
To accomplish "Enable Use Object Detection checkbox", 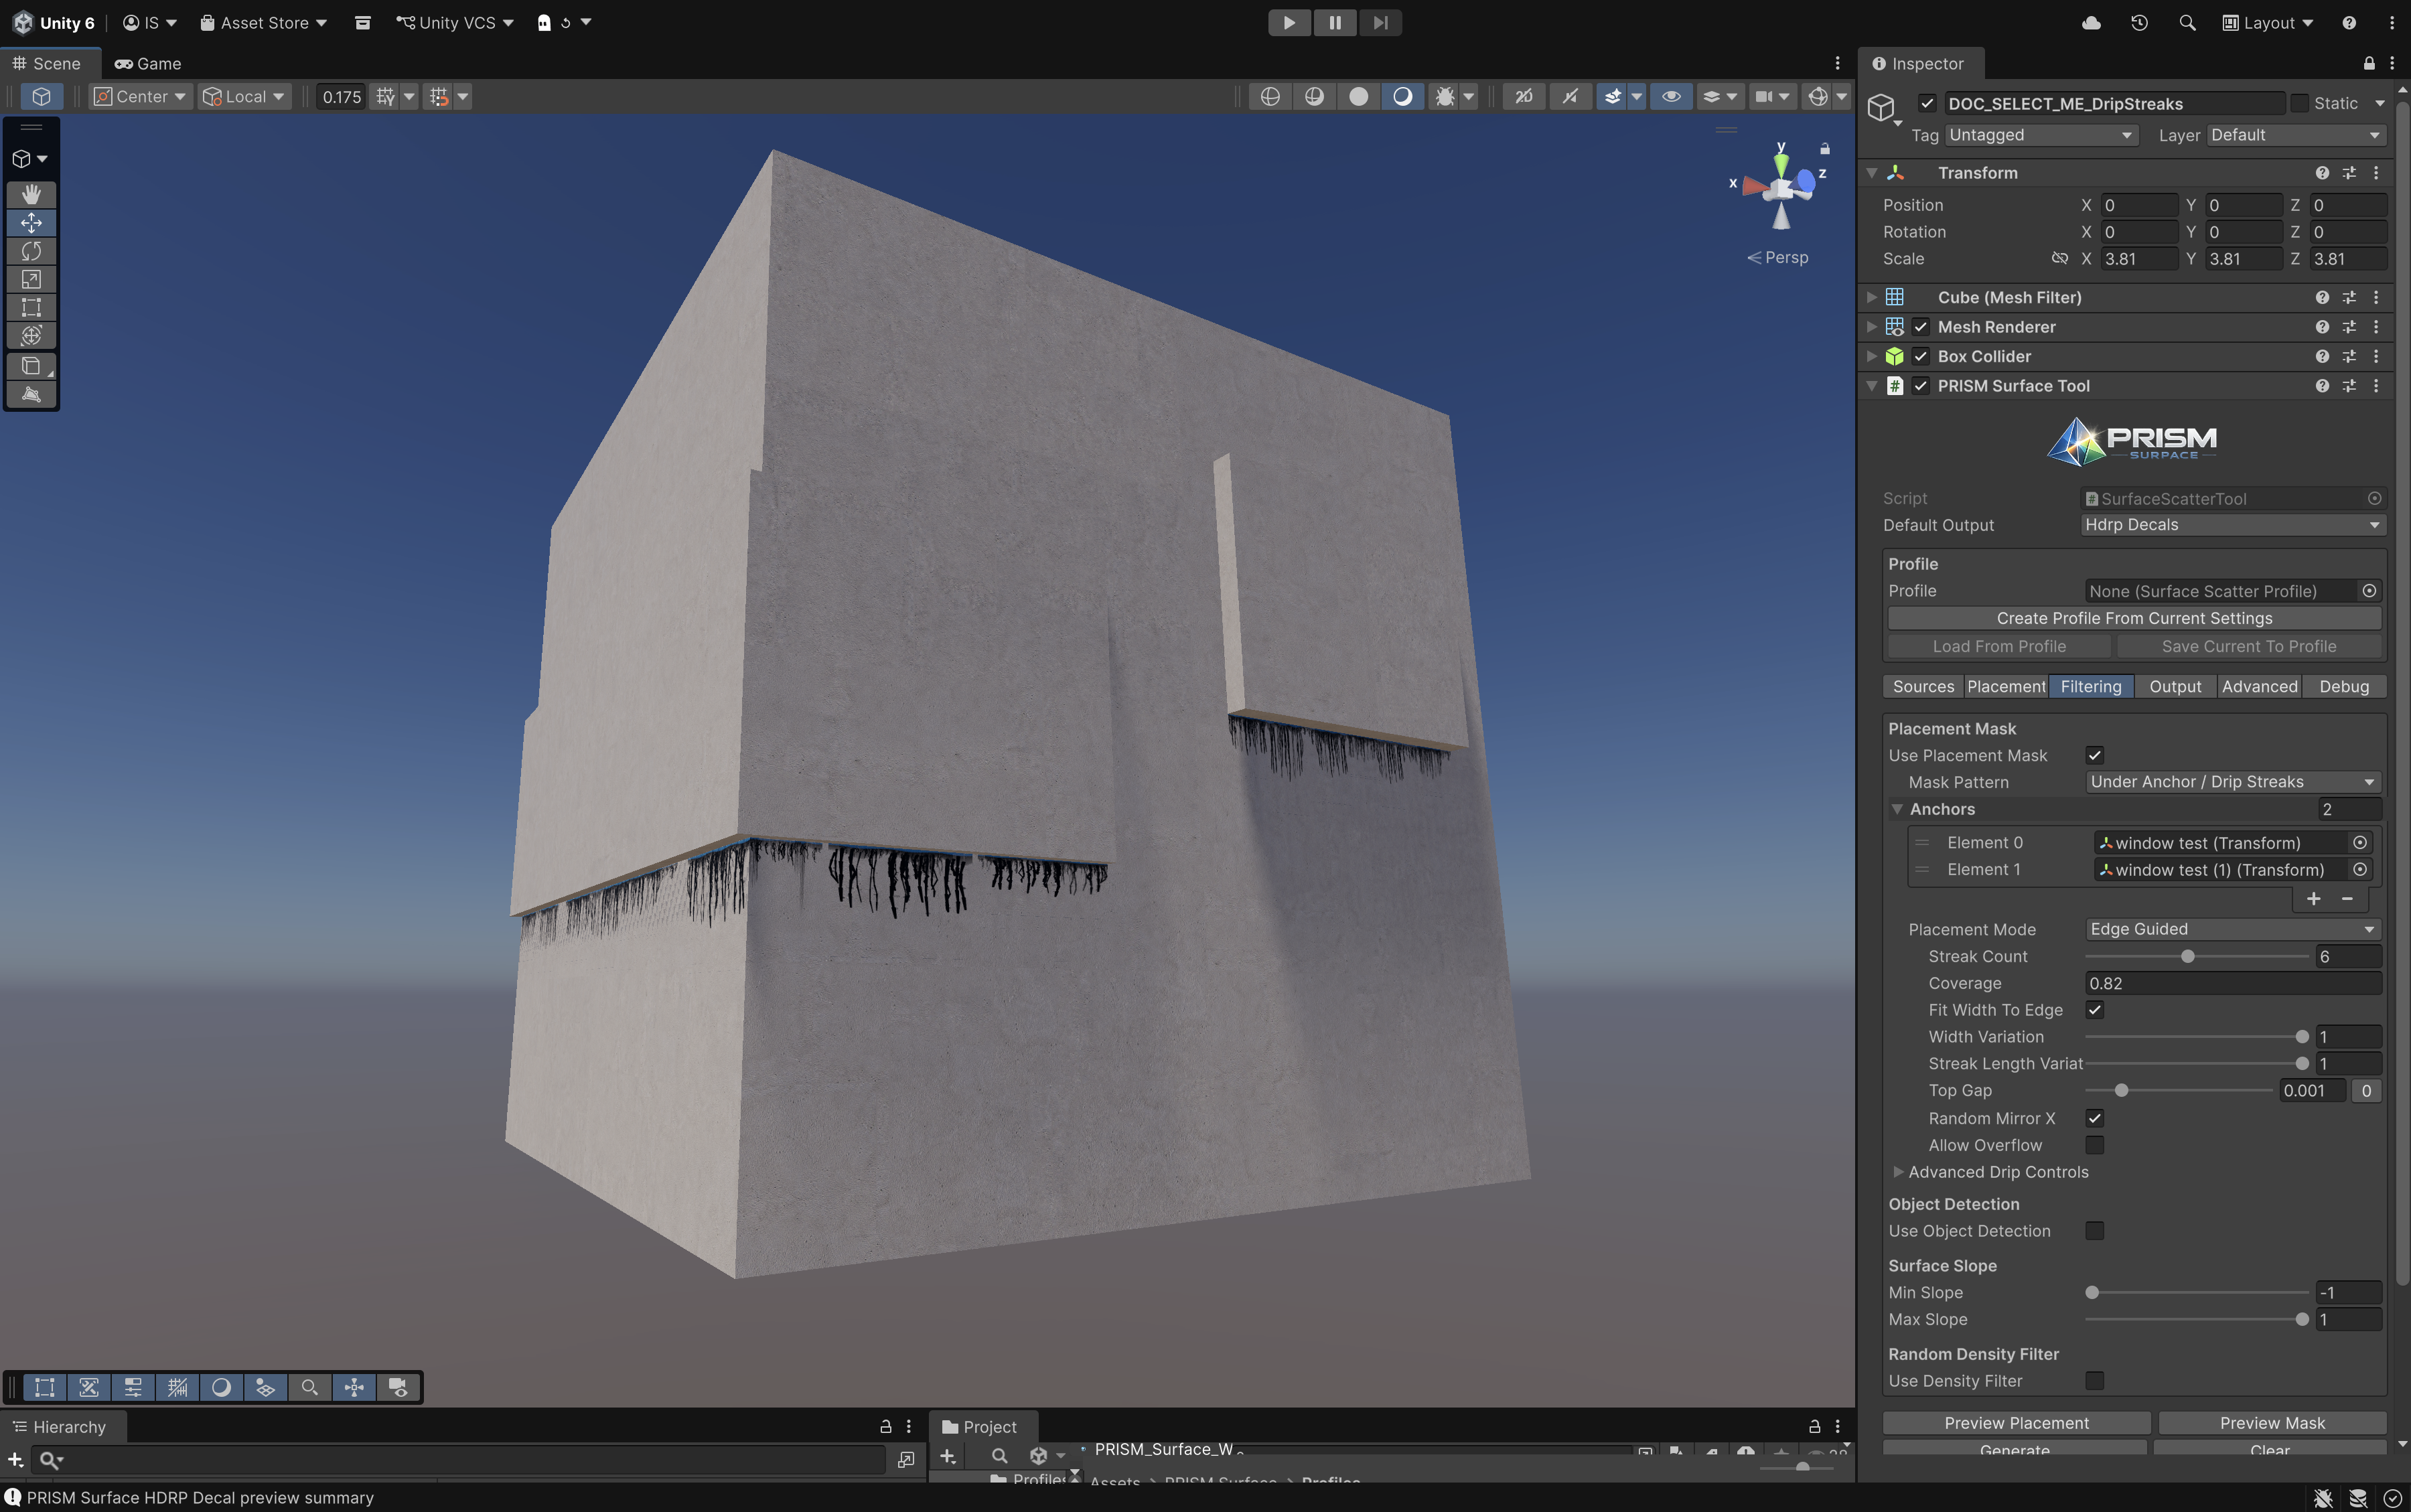I will coord(2094,1231).
